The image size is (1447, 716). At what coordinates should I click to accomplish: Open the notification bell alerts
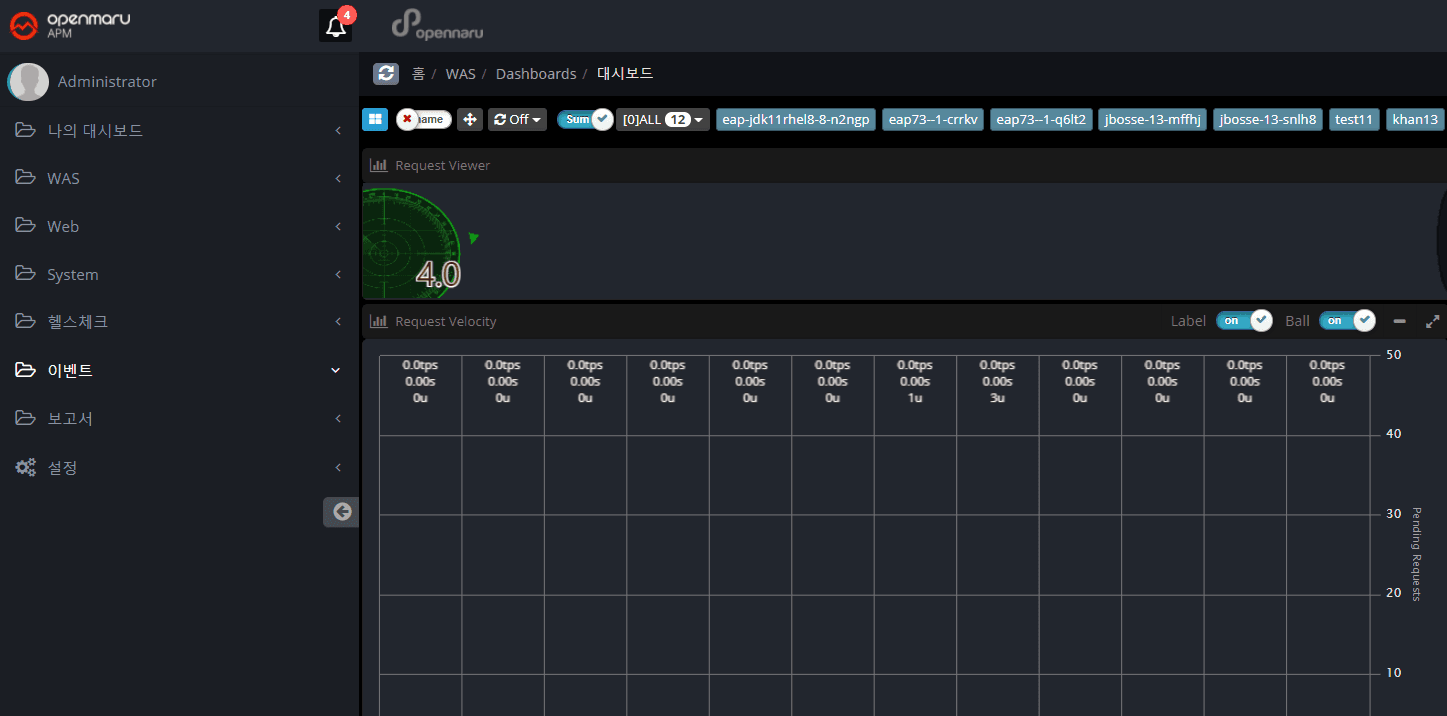click(x=336, y=27)
